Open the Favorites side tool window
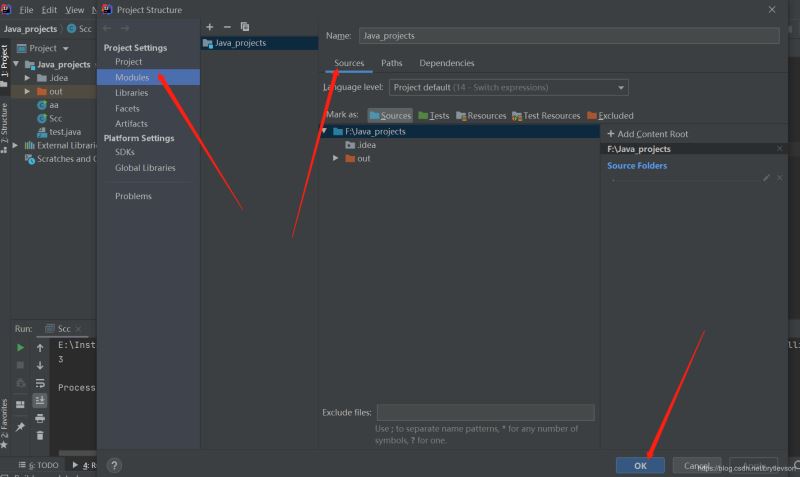 coord(5,423)
